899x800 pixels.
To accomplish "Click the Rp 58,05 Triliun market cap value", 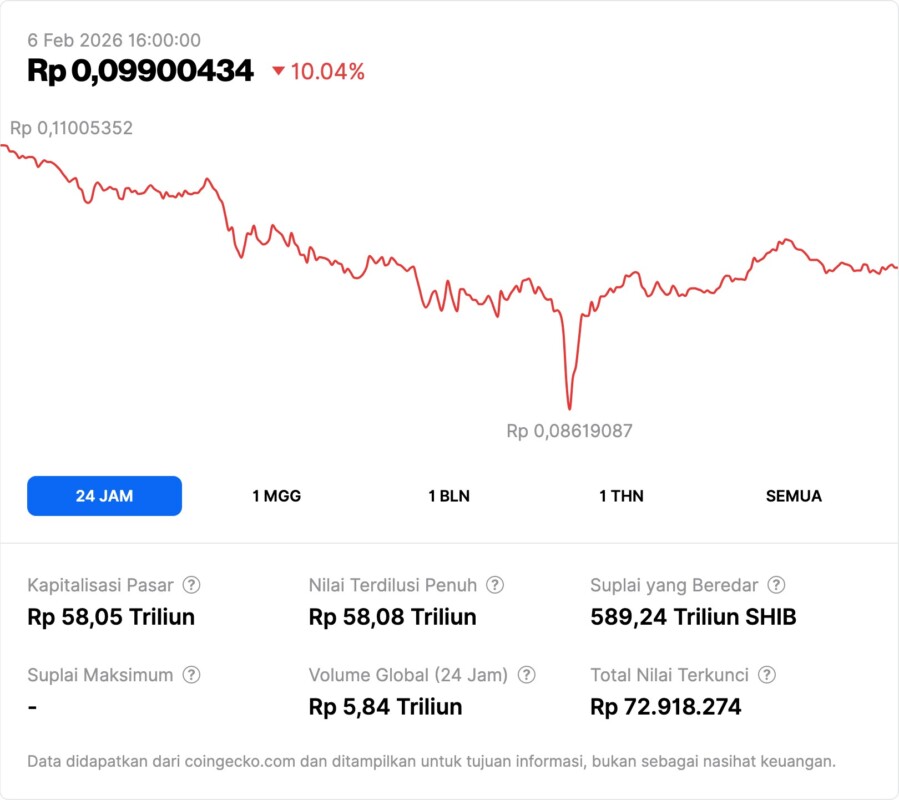I will point(111,617).
